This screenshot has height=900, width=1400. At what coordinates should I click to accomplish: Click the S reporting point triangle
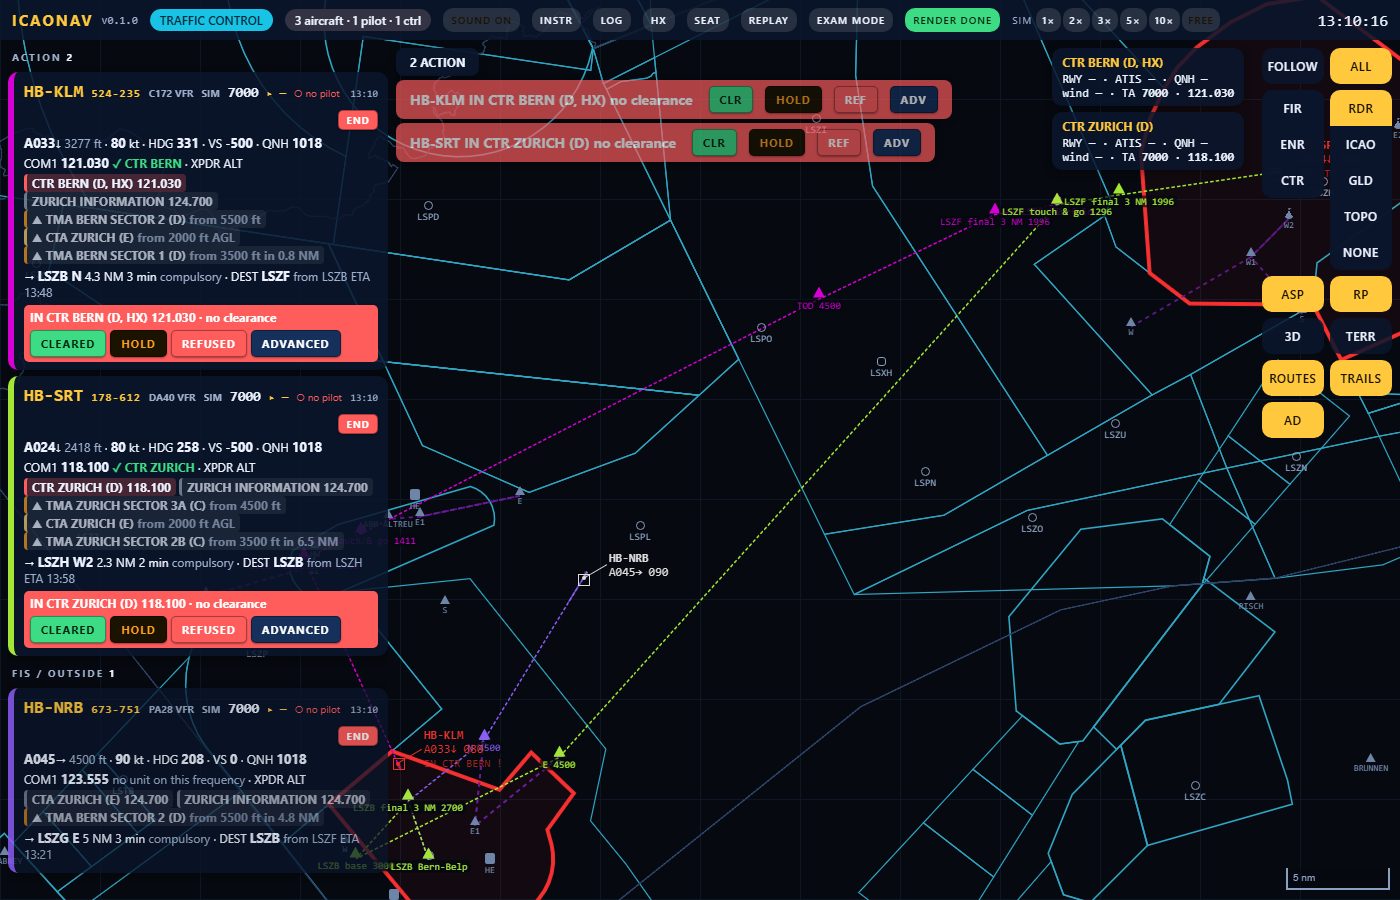coord(445,600)
